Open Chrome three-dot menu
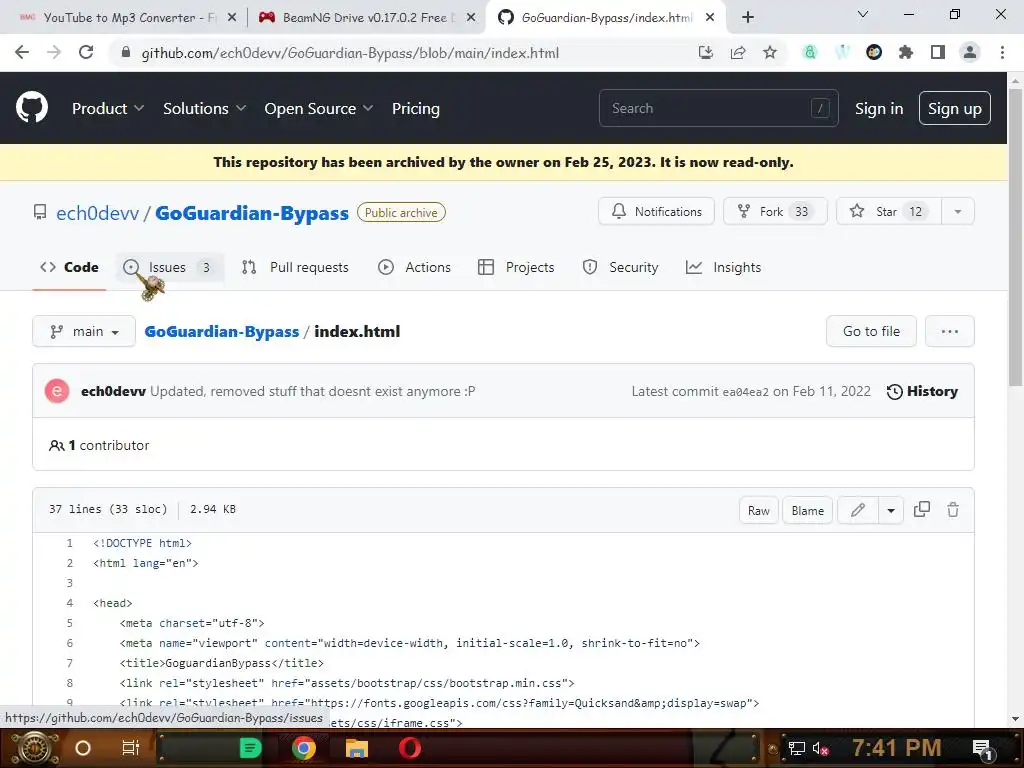The height and width of the screenshot is (768, 1024). coord(1002,53)
